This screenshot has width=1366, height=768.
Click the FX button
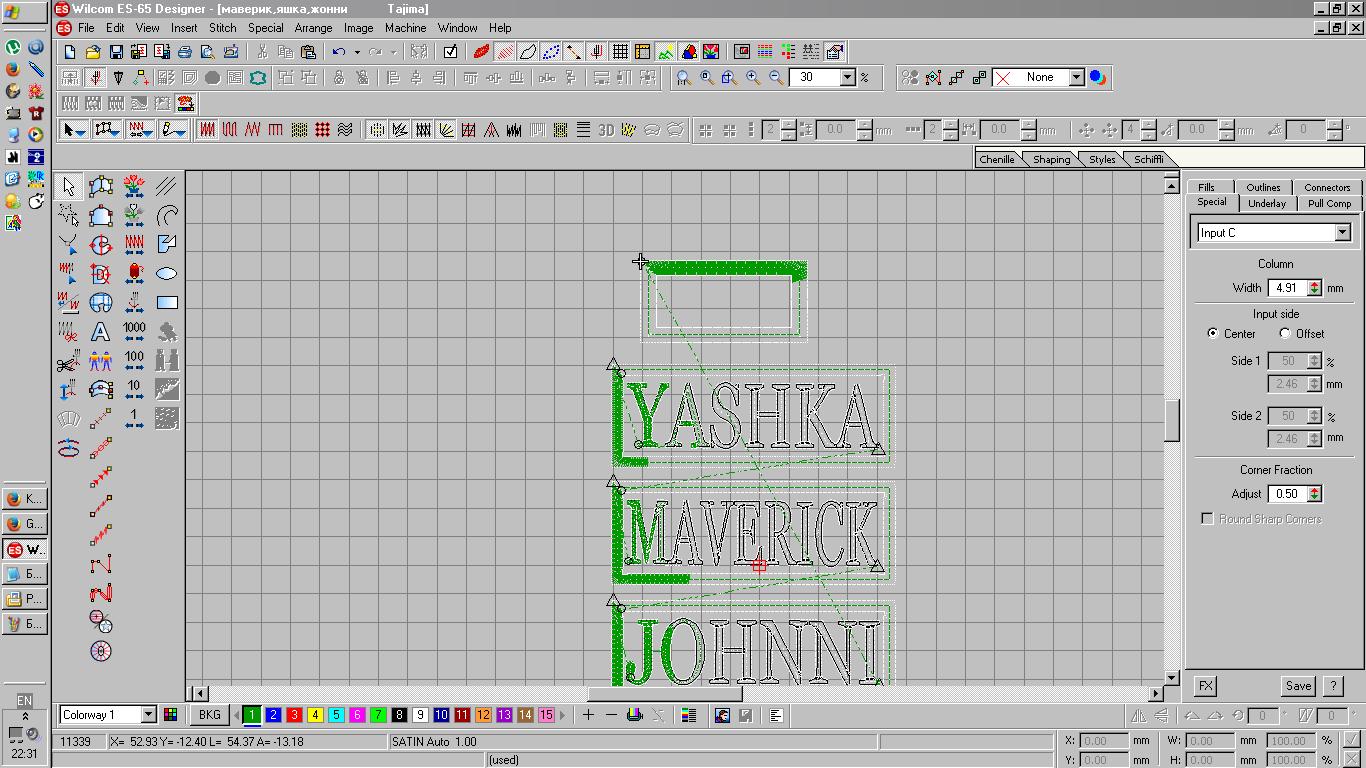[x=1206, y=686]
